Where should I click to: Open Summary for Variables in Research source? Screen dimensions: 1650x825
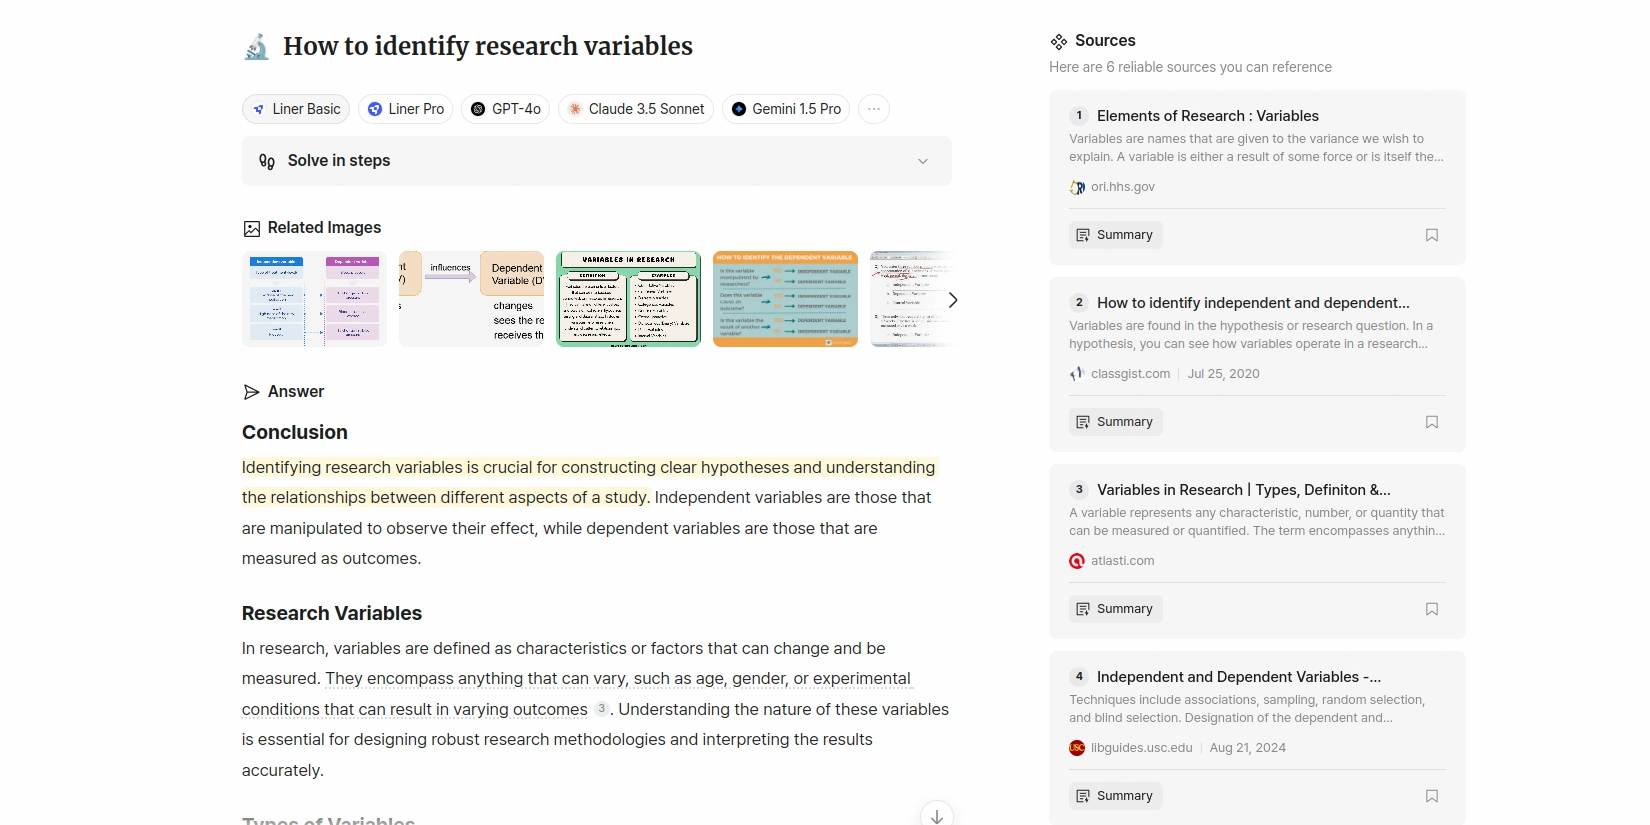pos(1115,609)
